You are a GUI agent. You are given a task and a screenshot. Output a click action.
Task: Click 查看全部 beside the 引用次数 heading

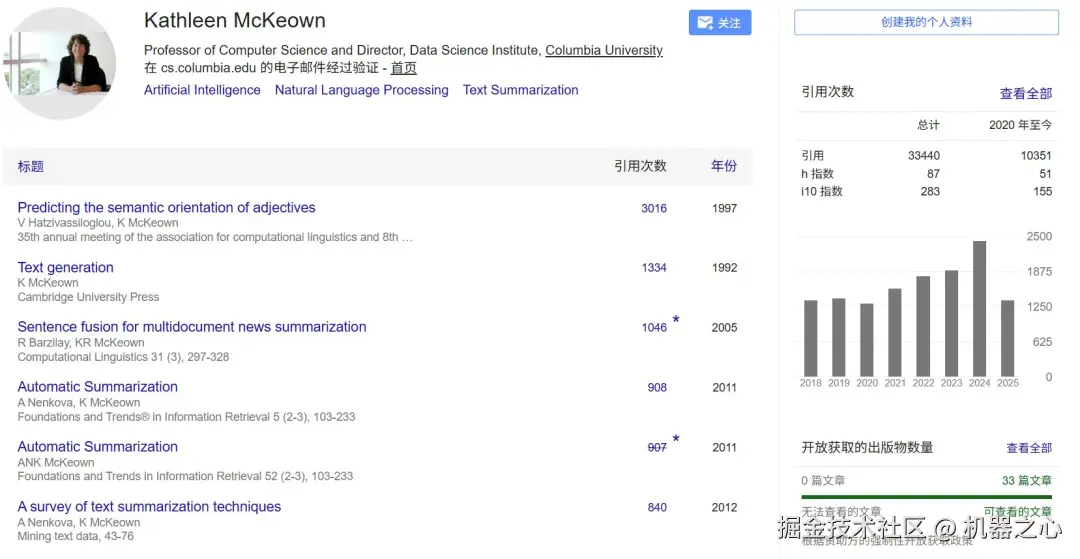pyautogui.click(x=1026, y=93)
